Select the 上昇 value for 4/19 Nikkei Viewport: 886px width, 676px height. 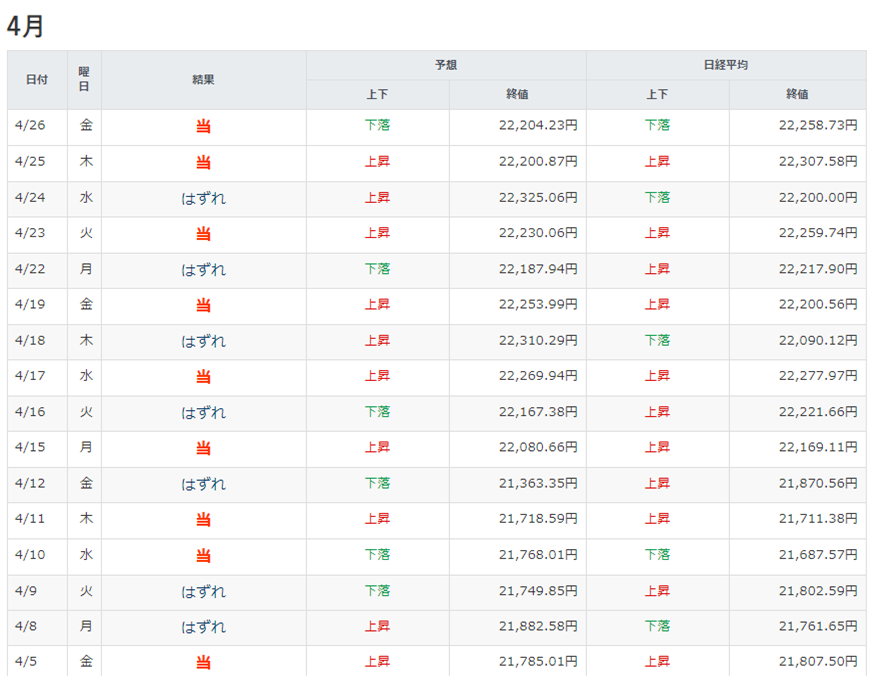point(656,305)
